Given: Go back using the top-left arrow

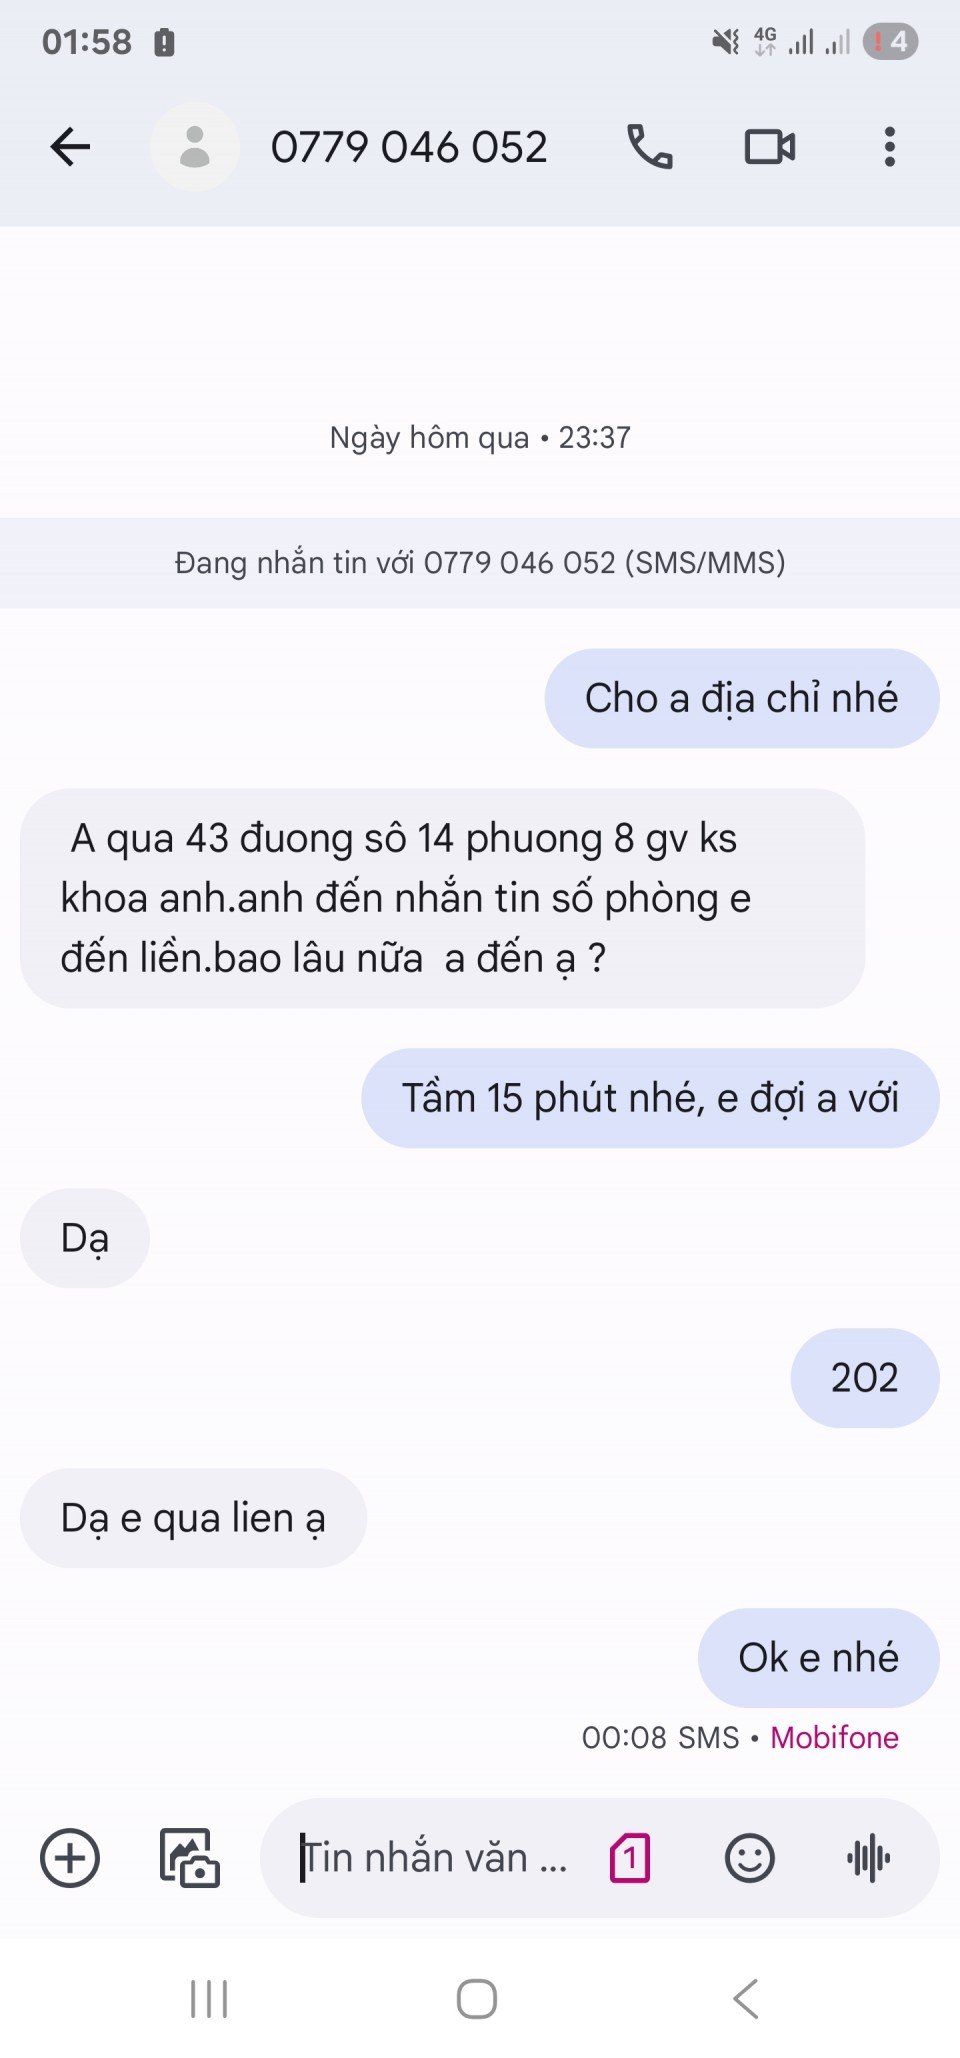Looking at the screenshot, I should click(70, 147).
